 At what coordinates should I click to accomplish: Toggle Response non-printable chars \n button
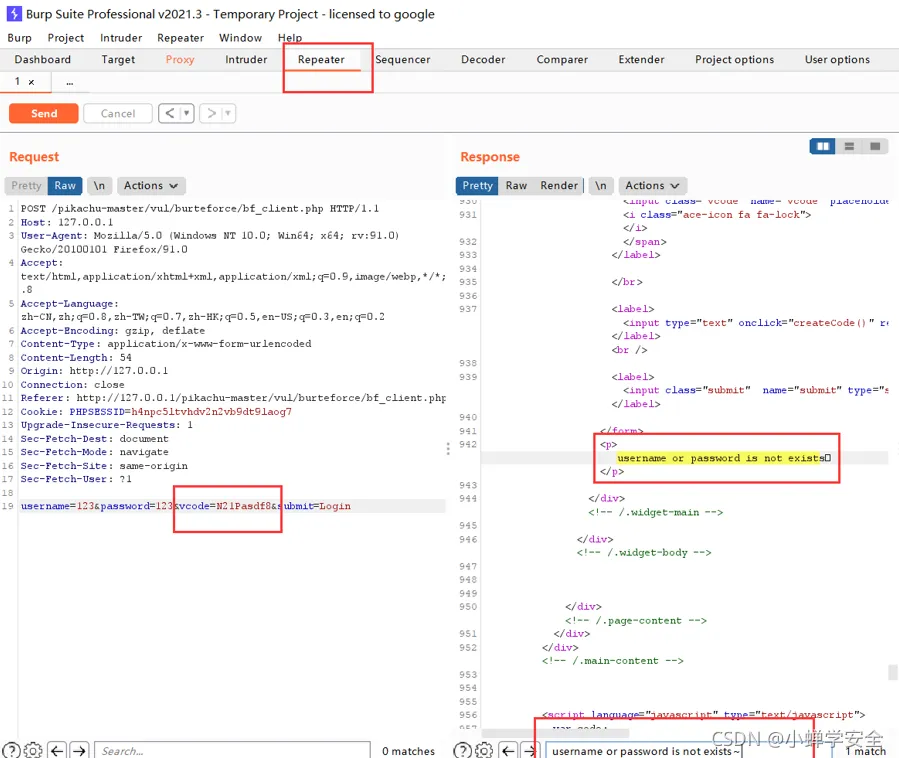coord(600,185)
